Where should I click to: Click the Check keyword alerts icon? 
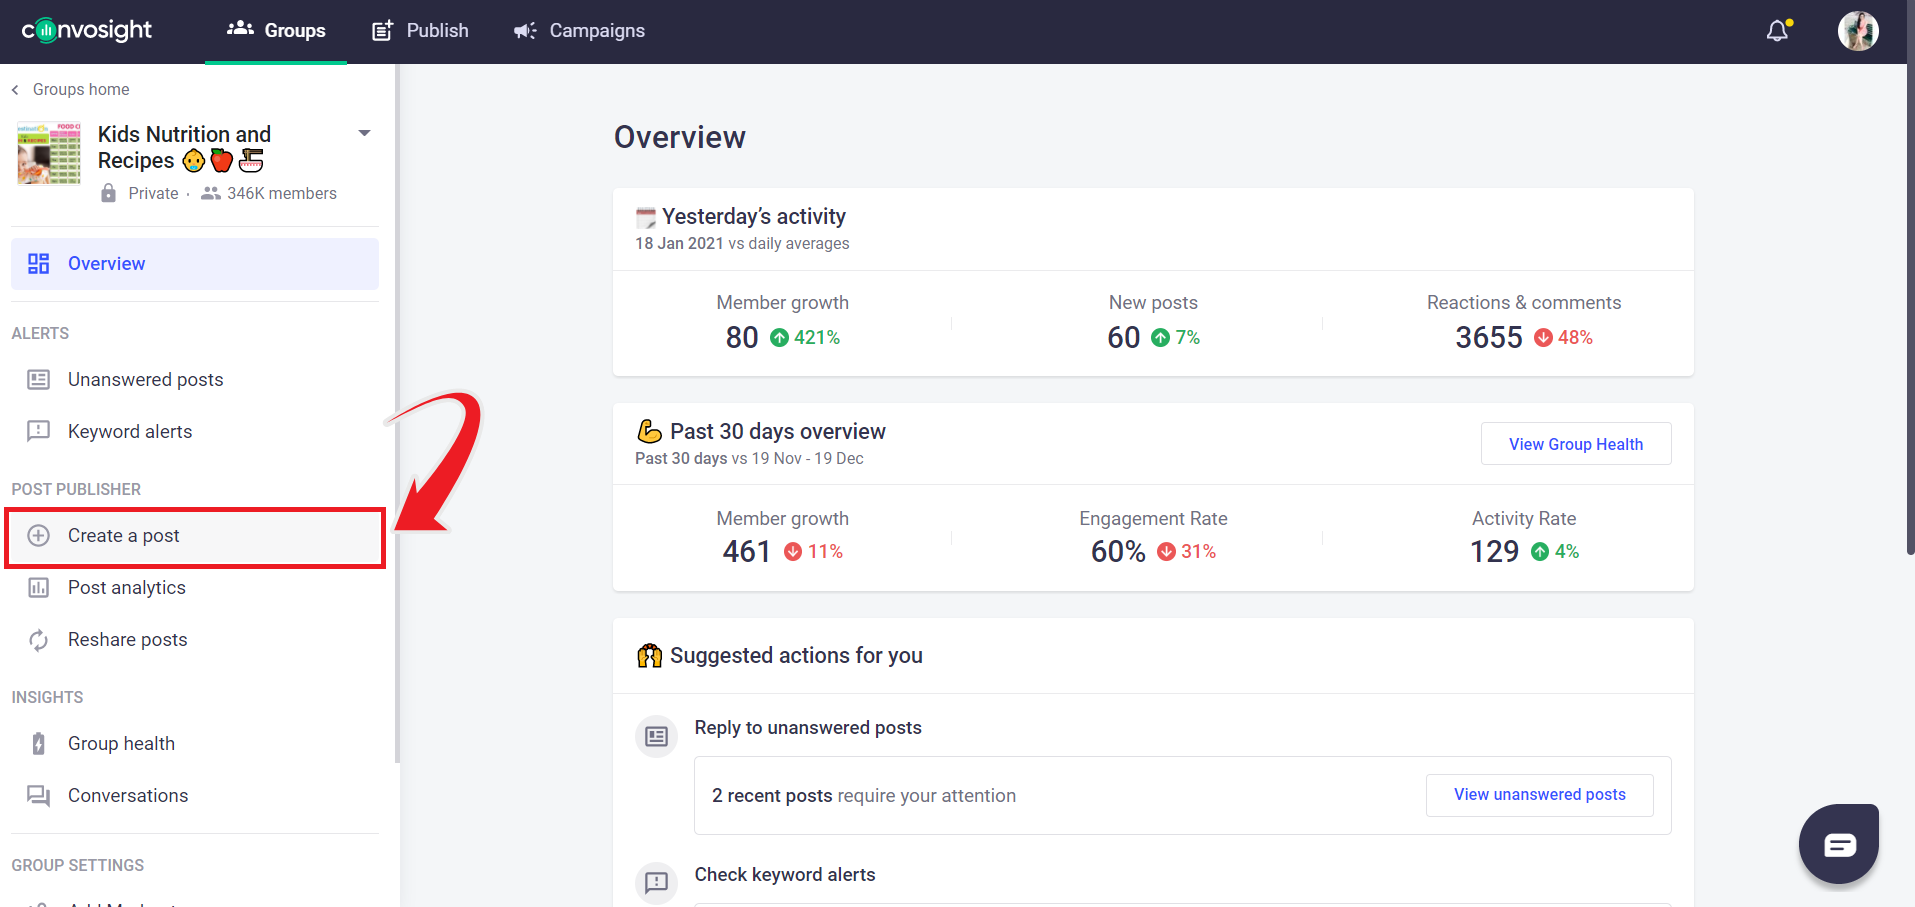click(x=656, y=882)
